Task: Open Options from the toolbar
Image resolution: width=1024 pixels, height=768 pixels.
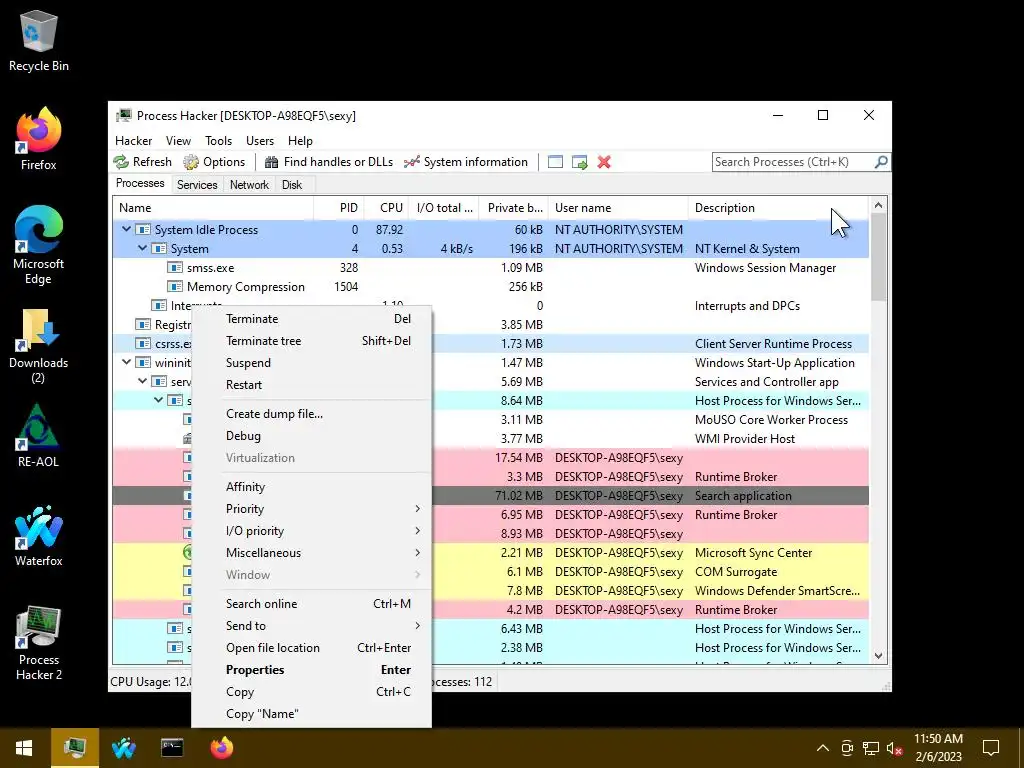Action: (x=214, y=162)
